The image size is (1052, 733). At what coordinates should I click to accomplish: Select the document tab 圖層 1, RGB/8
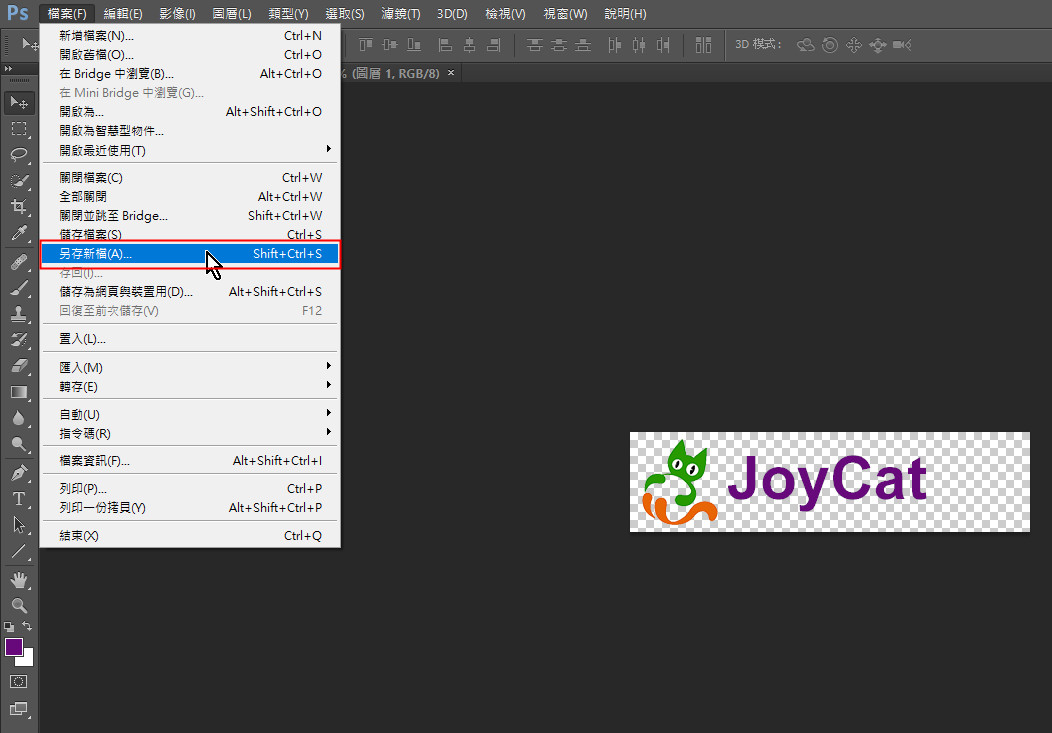396,73
